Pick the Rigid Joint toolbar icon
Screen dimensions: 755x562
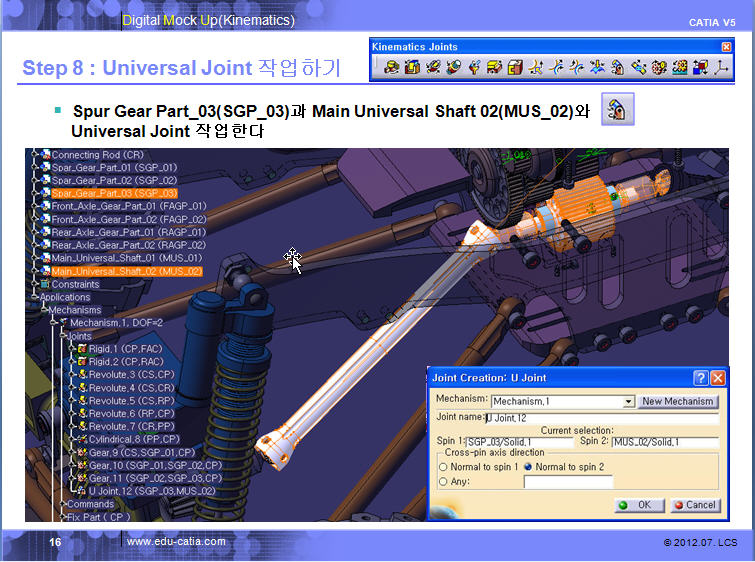click(515, 68)
